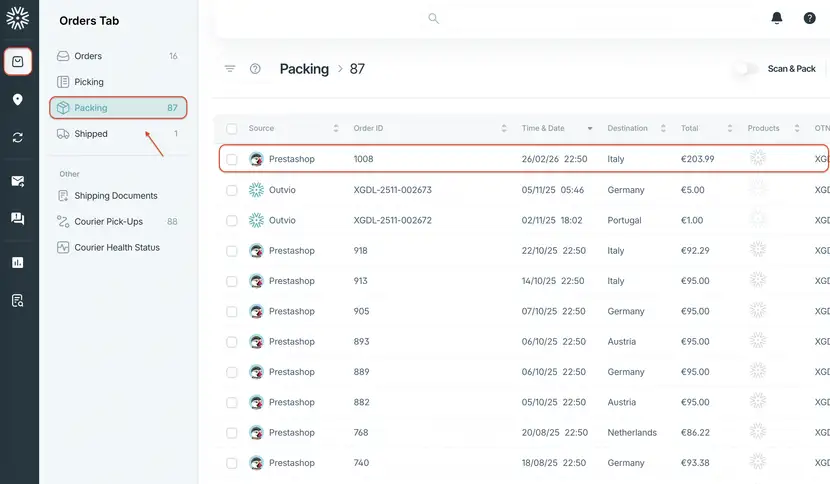Viewport: 830px width, 484px height.
Task: Click Products icon for order 882
Action: (x=758, y=401)
